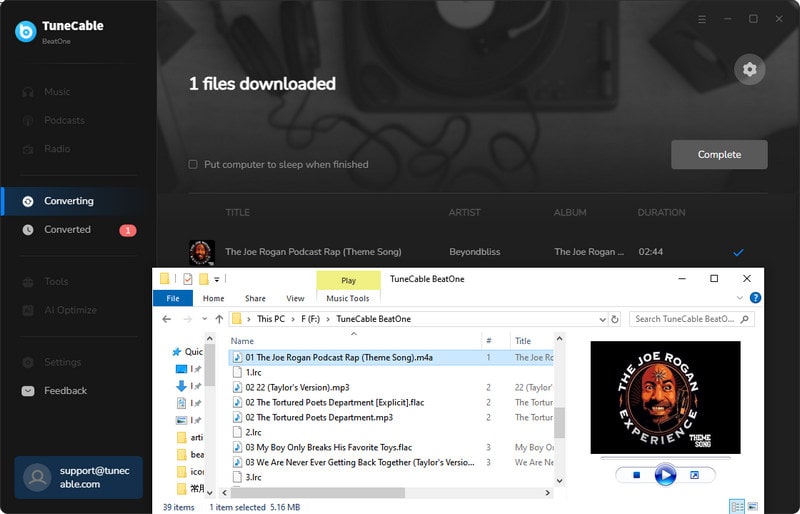800x514 pixels.
Task: Expand the Explorer ribbon chevron
Action: click(740, 298)
